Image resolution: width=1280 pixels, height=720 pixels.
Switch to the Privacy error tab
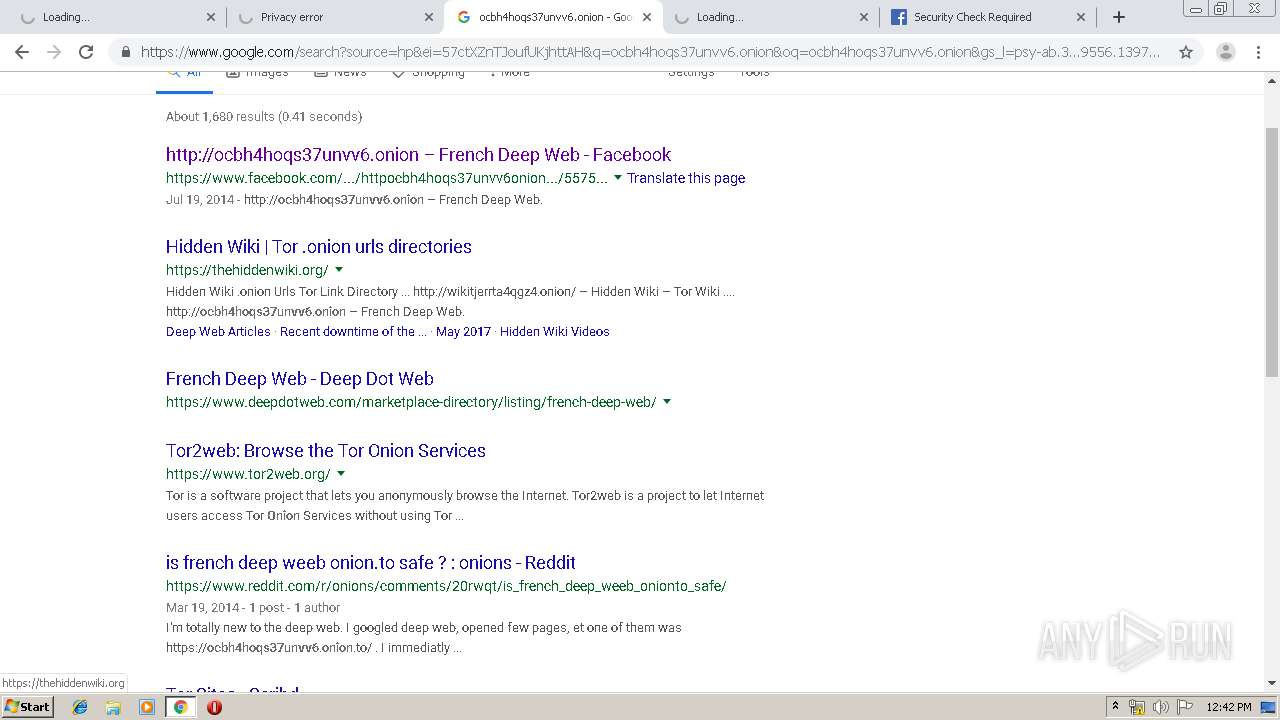pyautogui.click(x=334, y=17)
